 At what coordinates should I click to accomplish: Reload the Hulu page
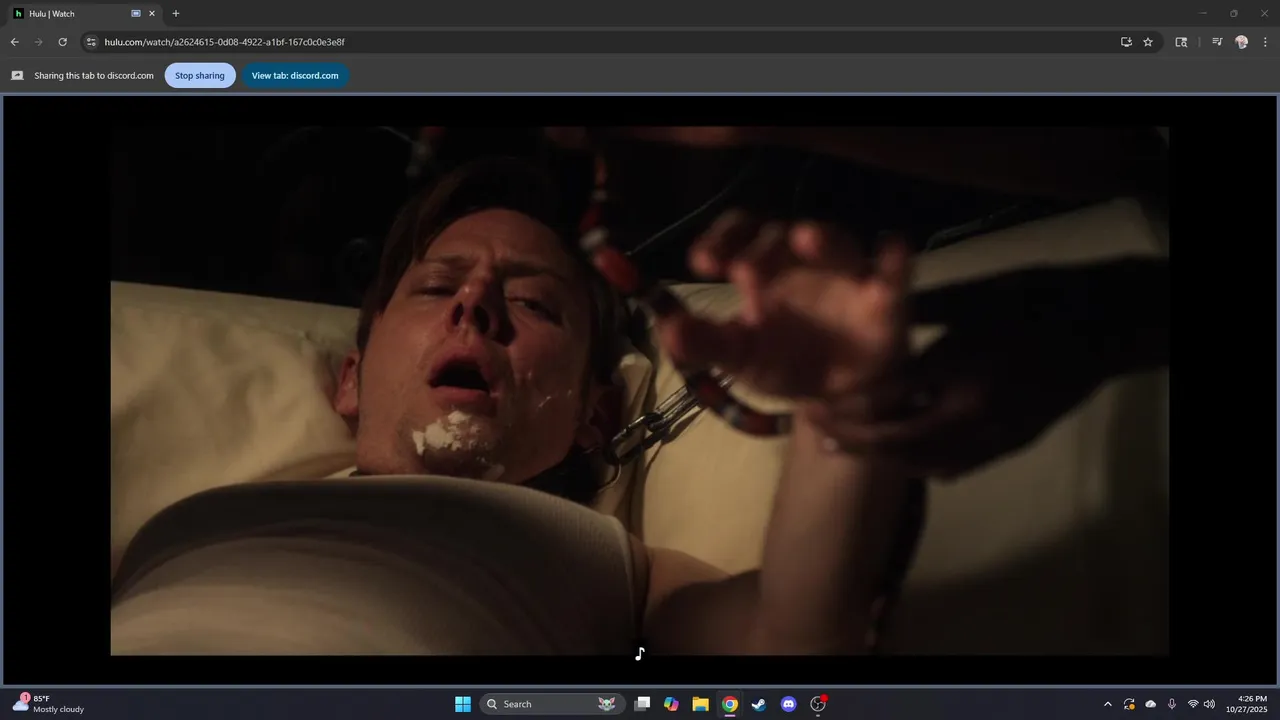(62, 42)
